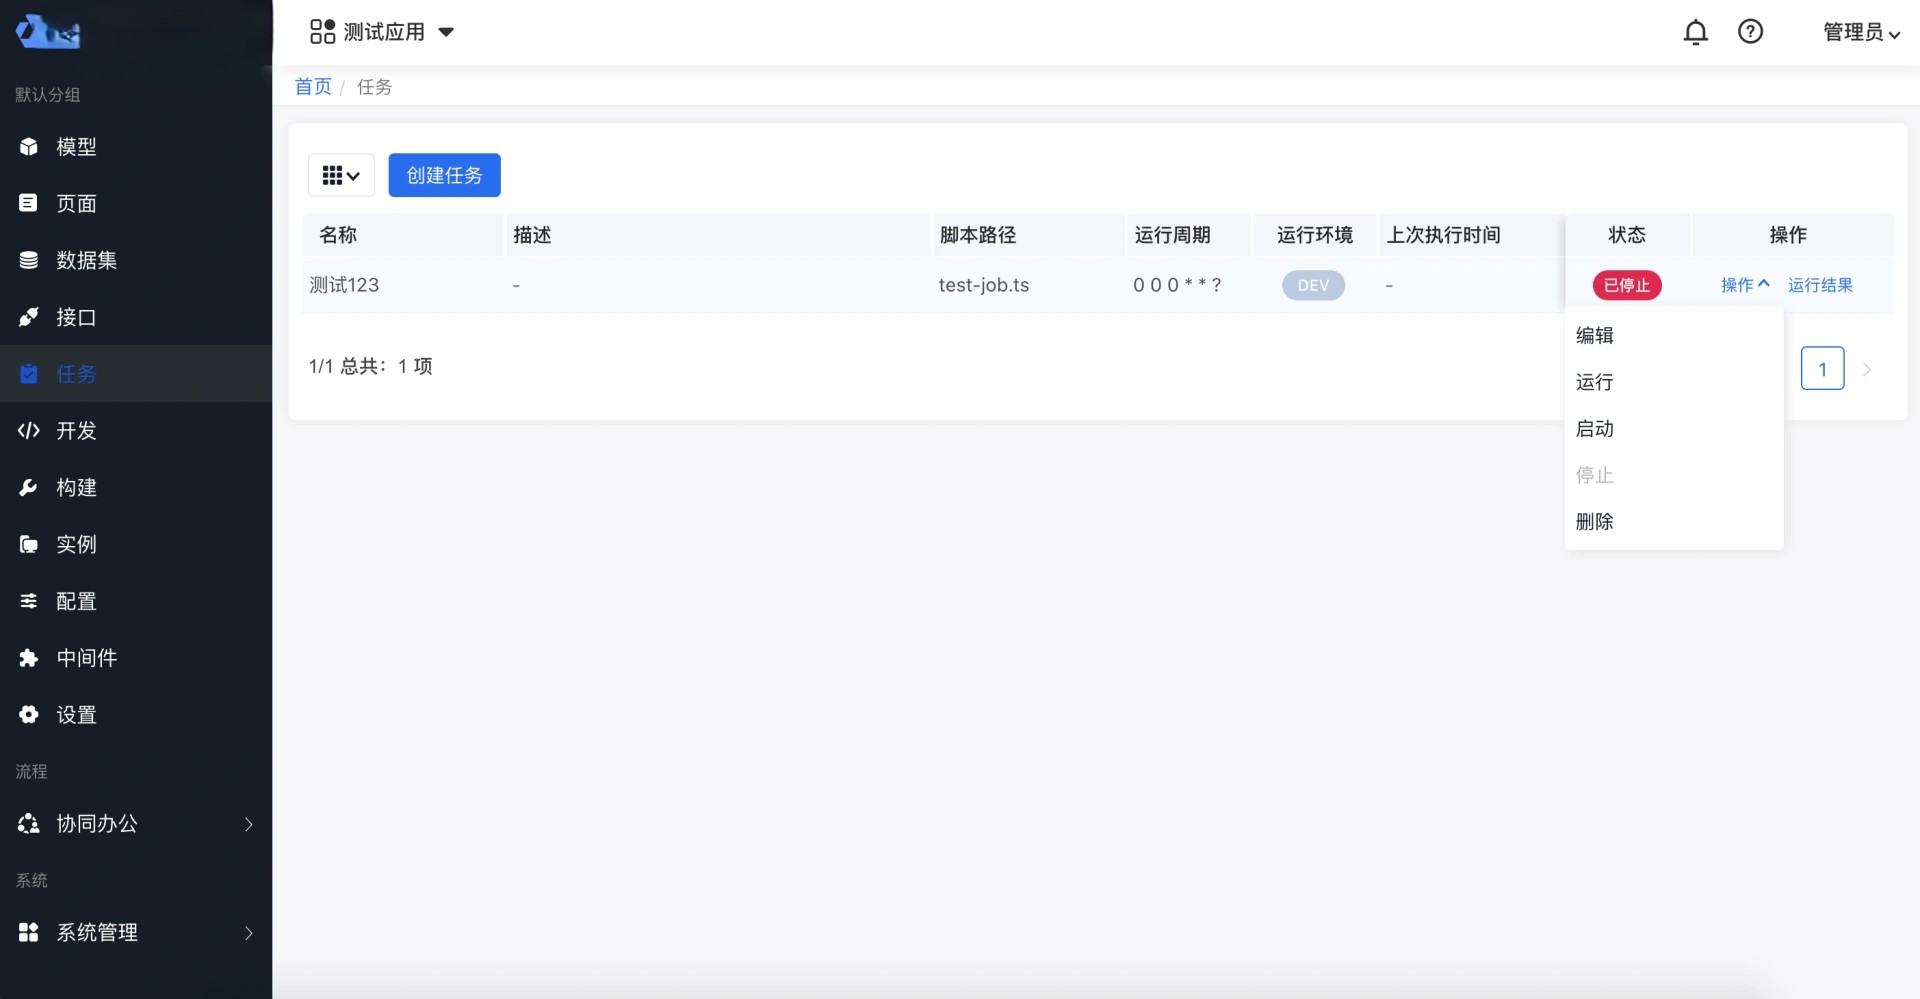The image size is (1920, 999).
Task: Click the cube icon beside 模型
Action: (29, 147)
